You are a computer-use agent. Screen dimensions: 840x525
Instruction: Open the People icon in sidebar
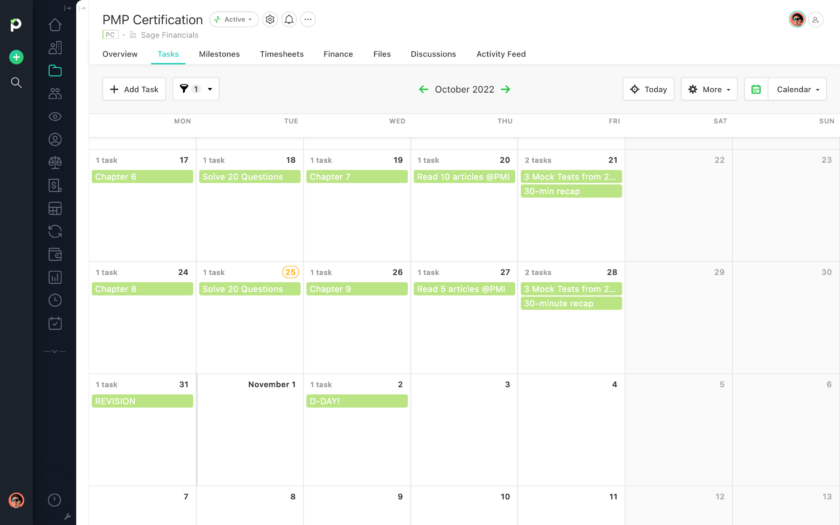[x=55, y=94]
